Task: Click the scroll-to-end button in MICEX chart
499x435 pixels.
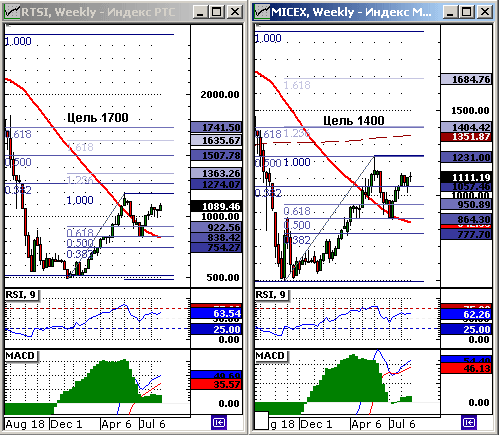Action: 469,423
